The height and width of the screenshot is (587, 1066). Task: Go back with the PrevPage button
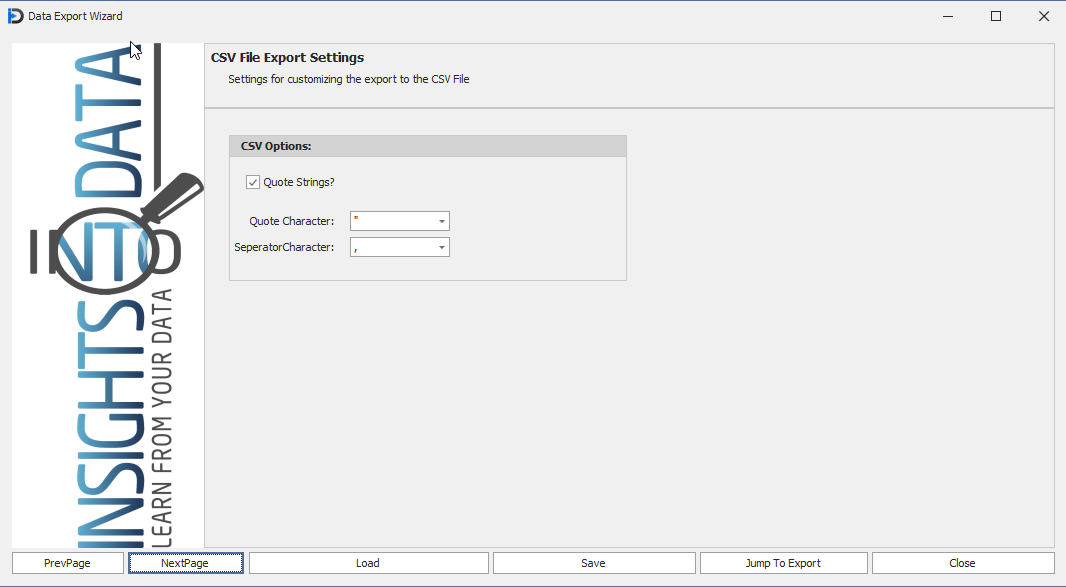tap(67, 563)
